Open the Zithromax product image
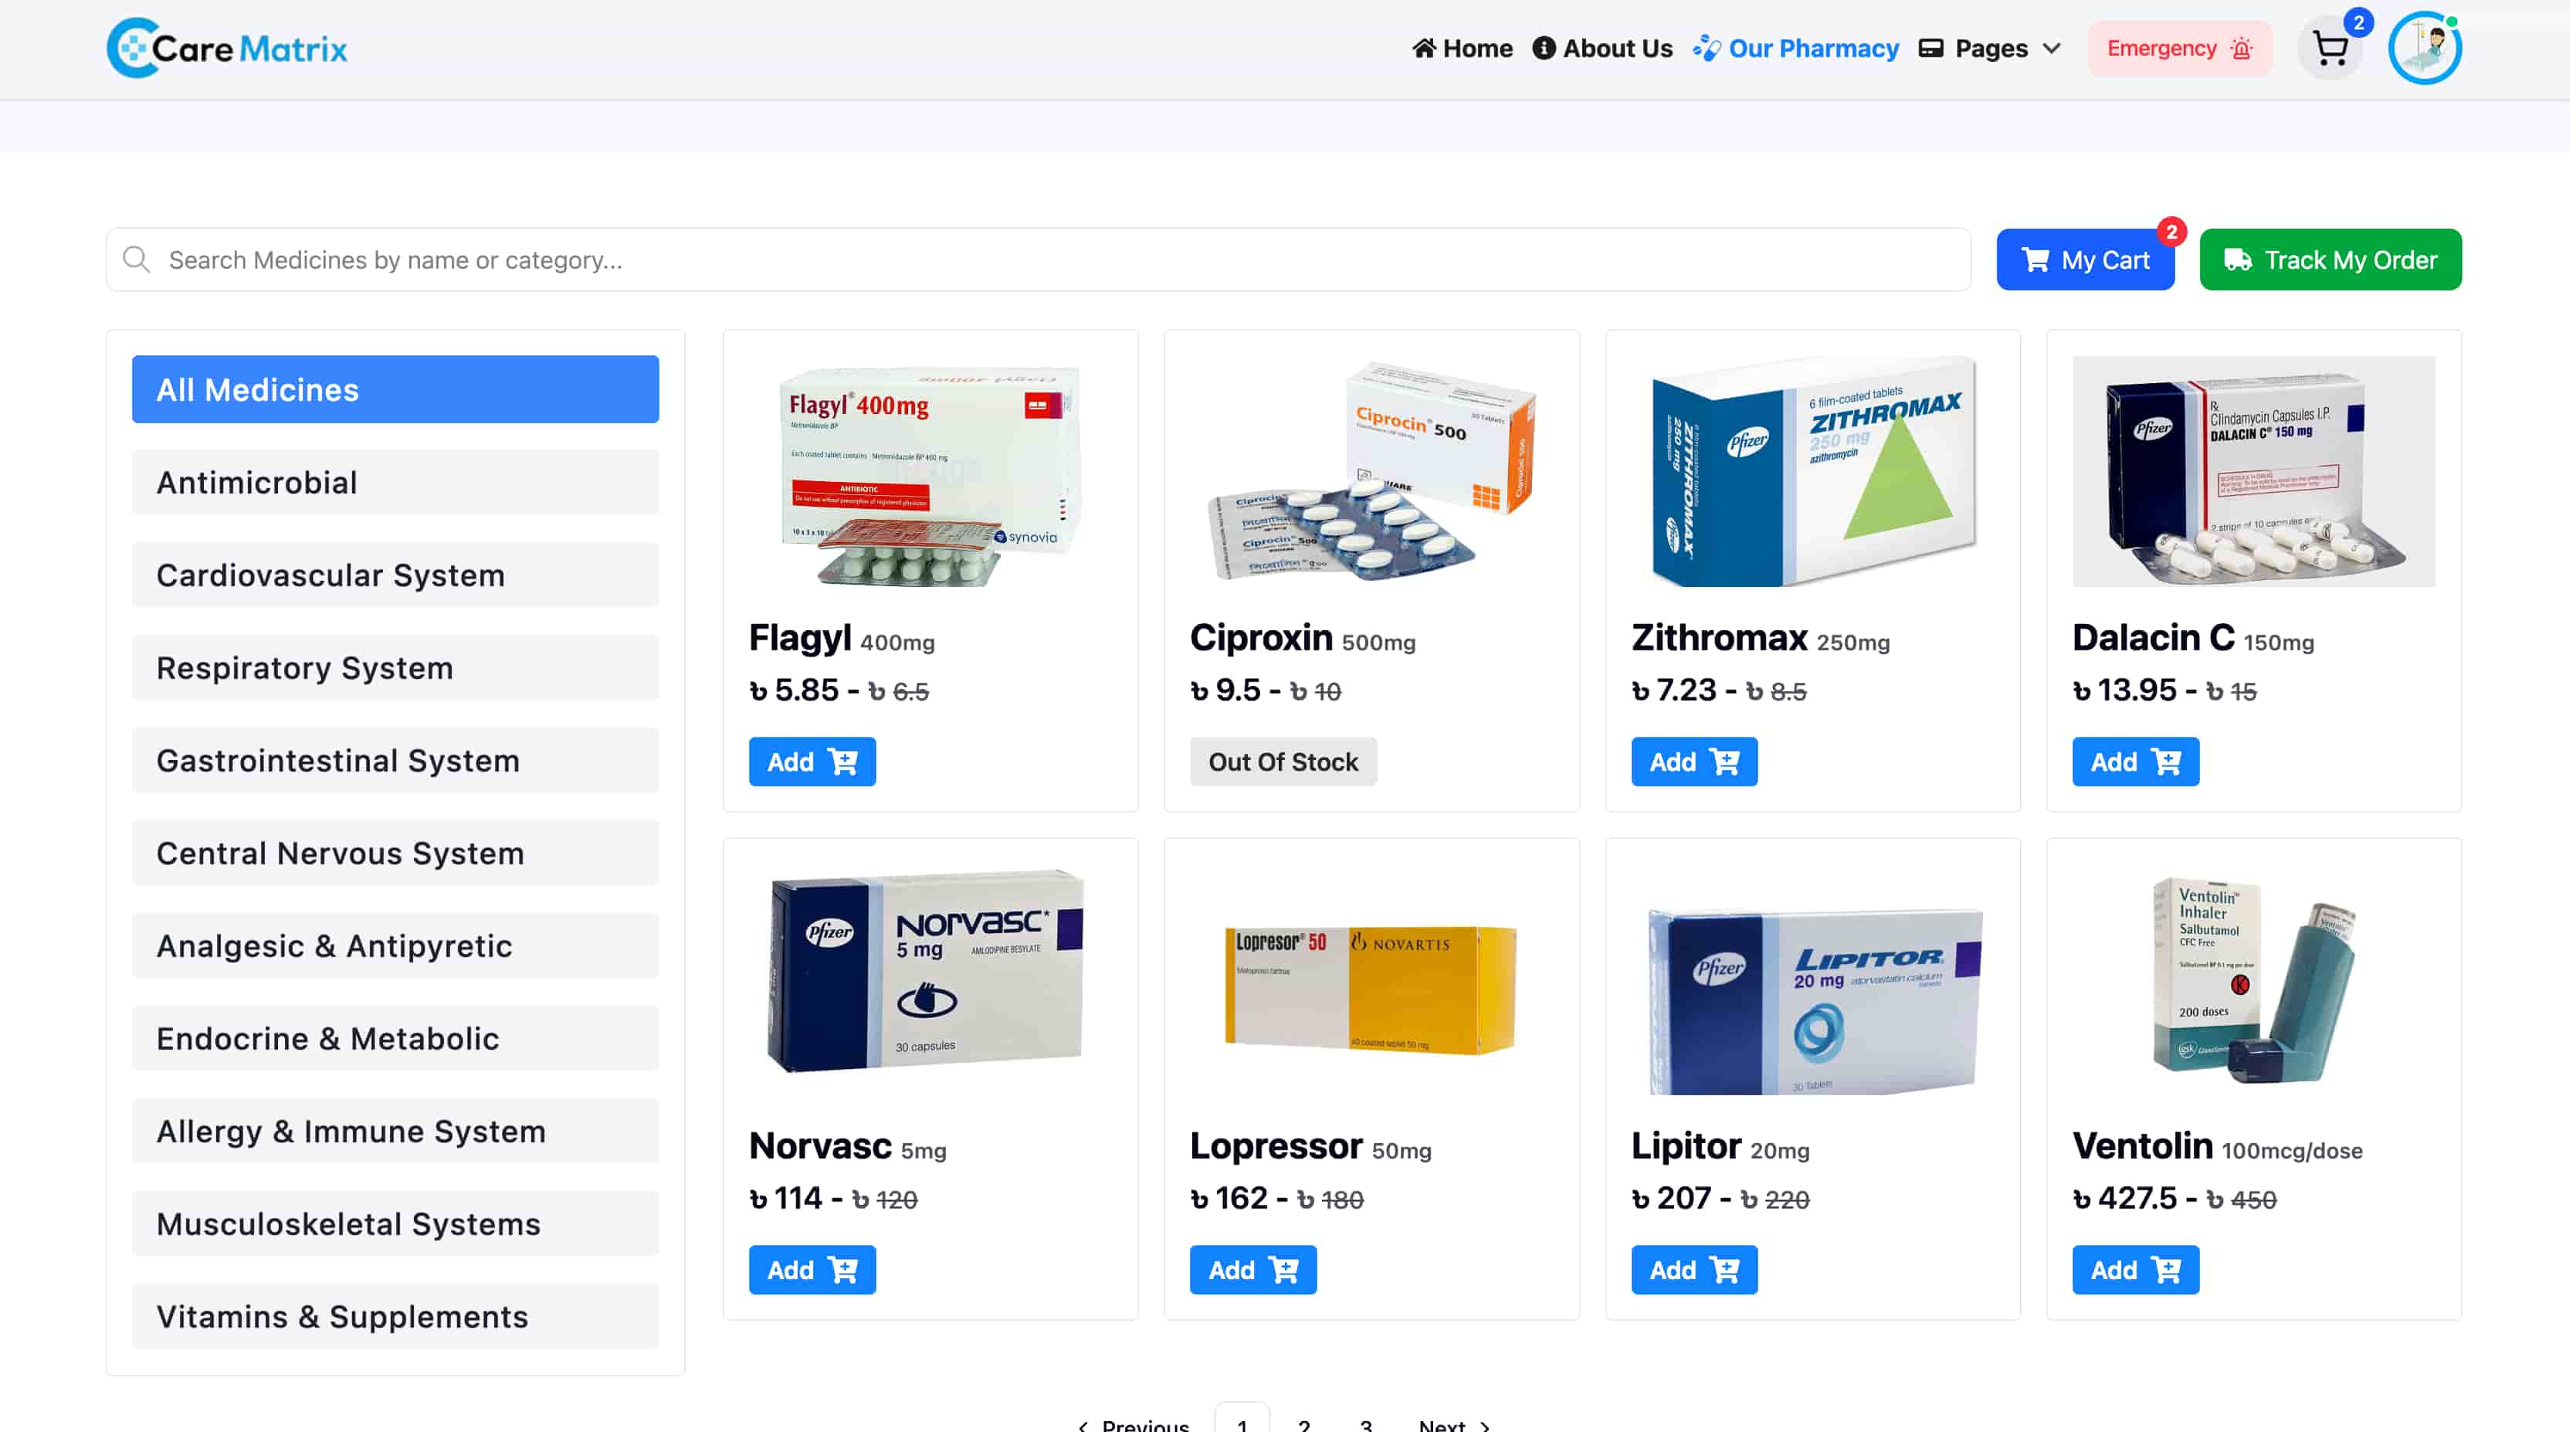 [1816, 472]
